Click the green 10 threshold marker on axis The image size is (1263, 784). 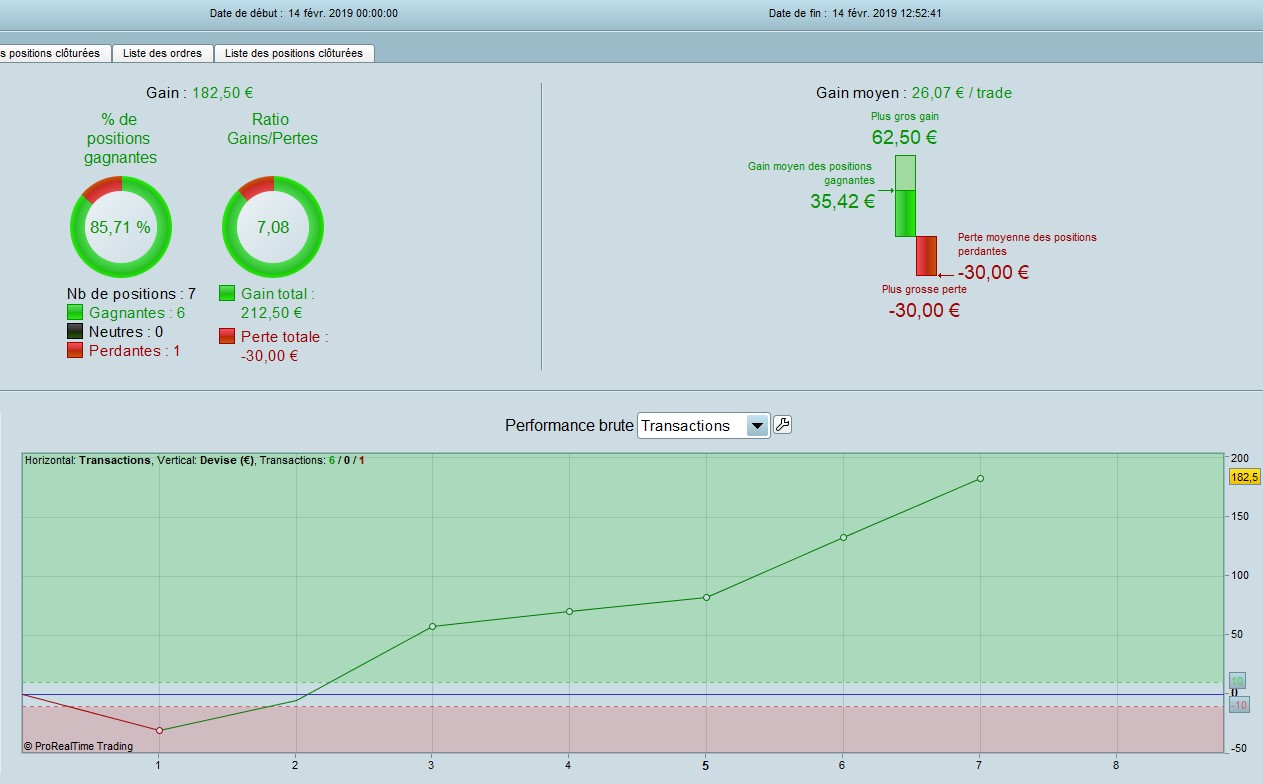tap(1238, 681)
